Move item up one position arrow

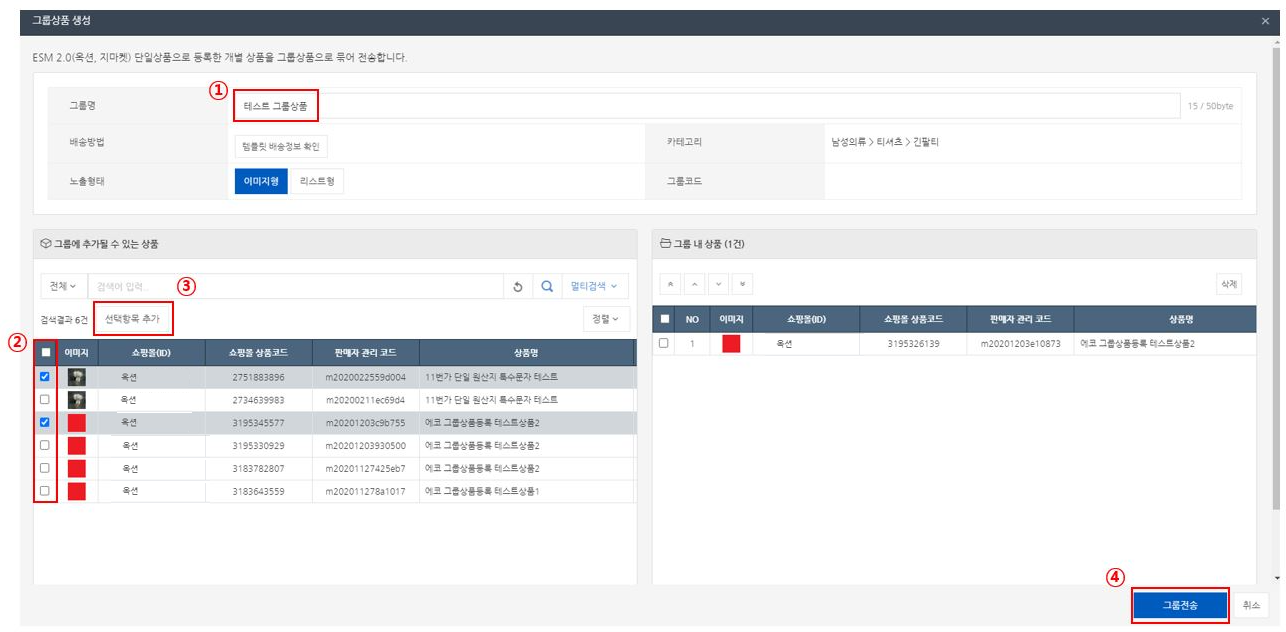[x=695, y=285]
